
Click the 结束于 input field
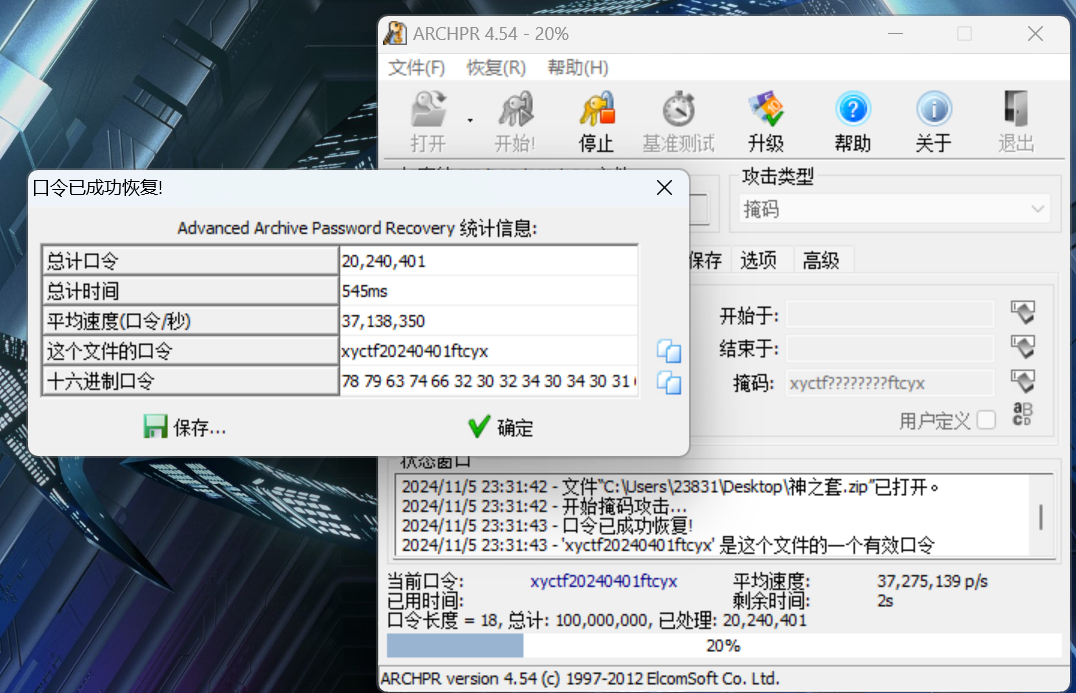click(x=890, y=348)
